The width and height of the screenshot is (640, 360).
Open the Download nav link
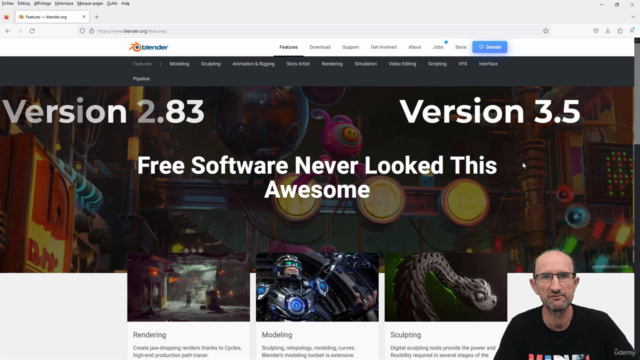tap(320, 47)
